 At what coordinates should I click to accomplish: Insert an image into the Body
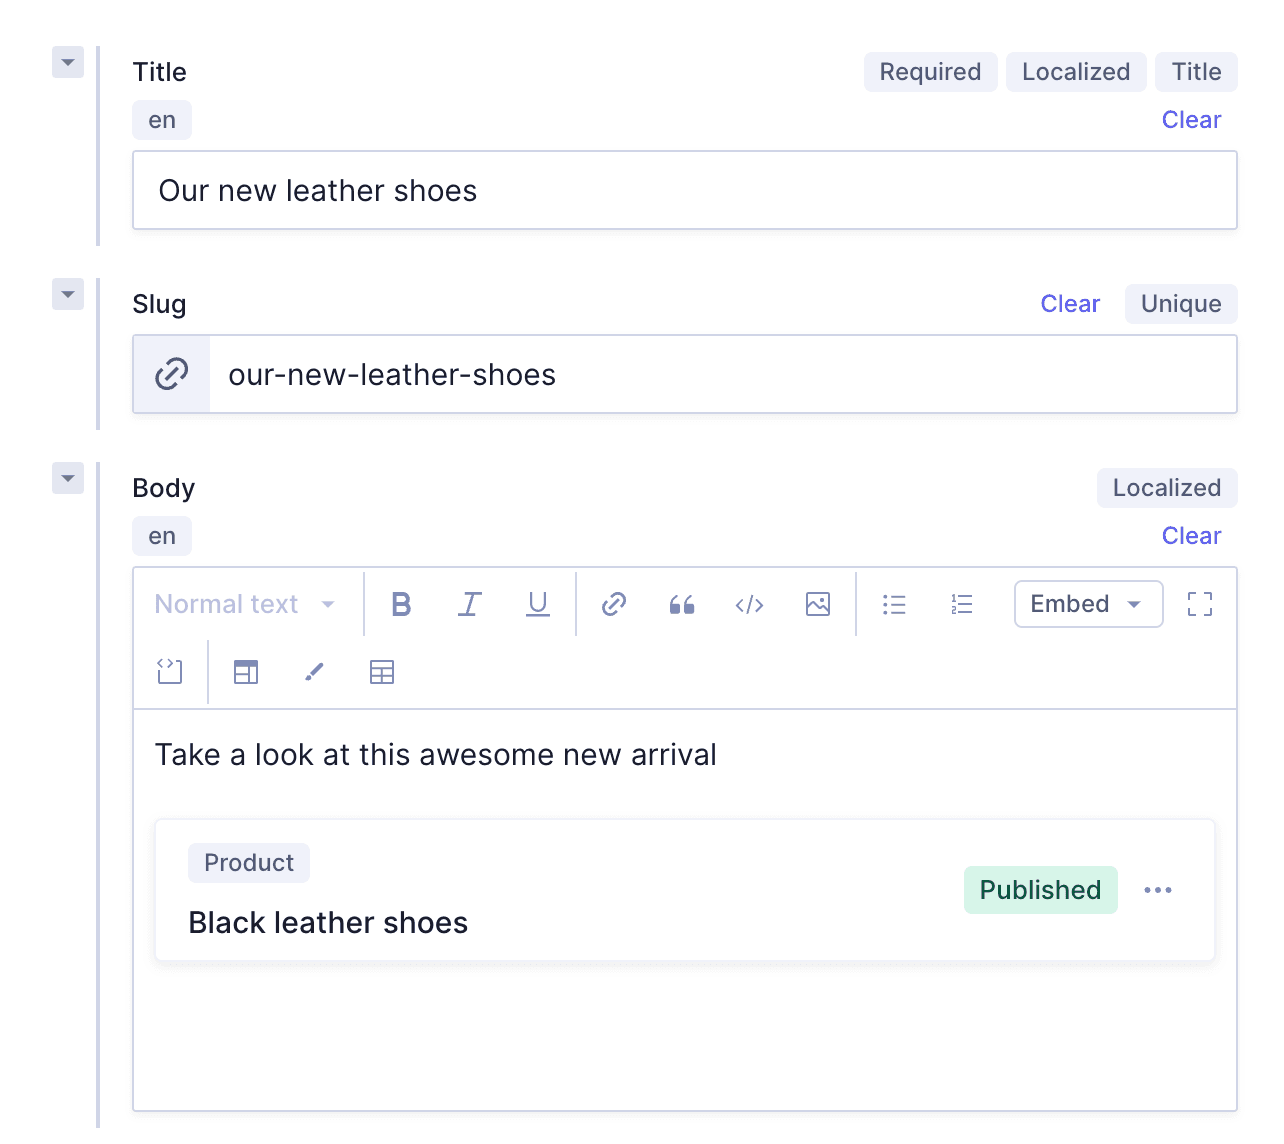pyautogui.click(x=817, y=604)
